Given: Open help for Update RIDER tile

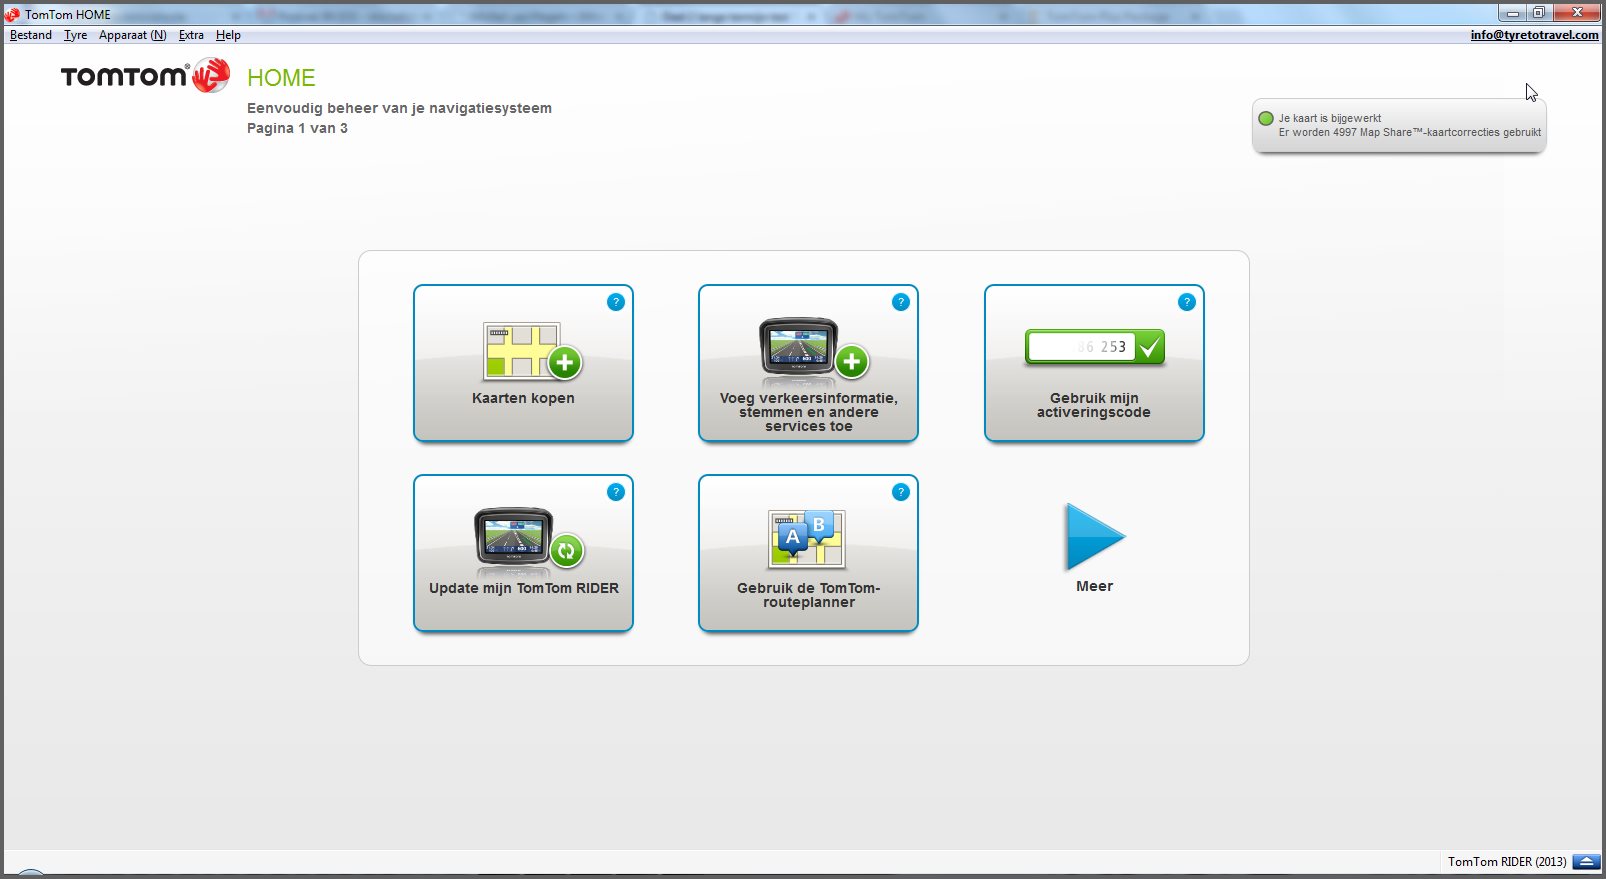Looking at the screenshot, I should pyautogui.click(x=616, y=492).
